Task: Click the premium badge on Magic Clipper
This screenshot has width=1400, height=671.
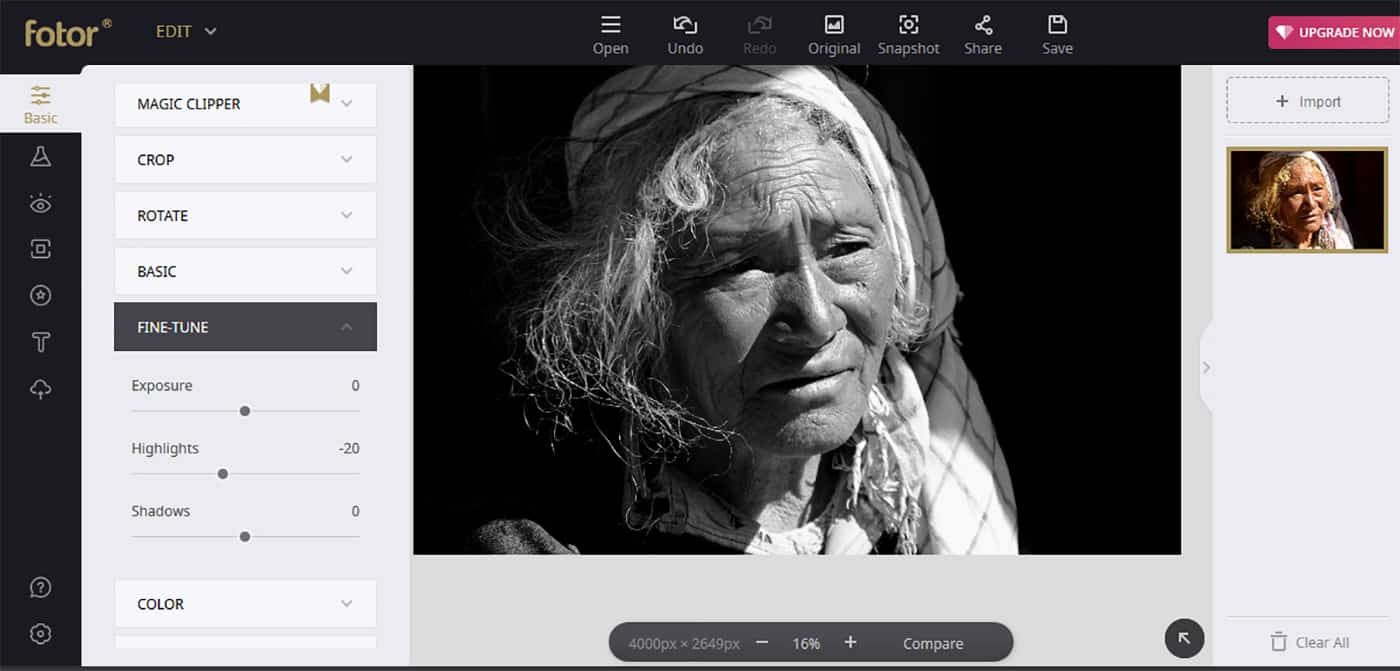Action: [x=320, y=93]
